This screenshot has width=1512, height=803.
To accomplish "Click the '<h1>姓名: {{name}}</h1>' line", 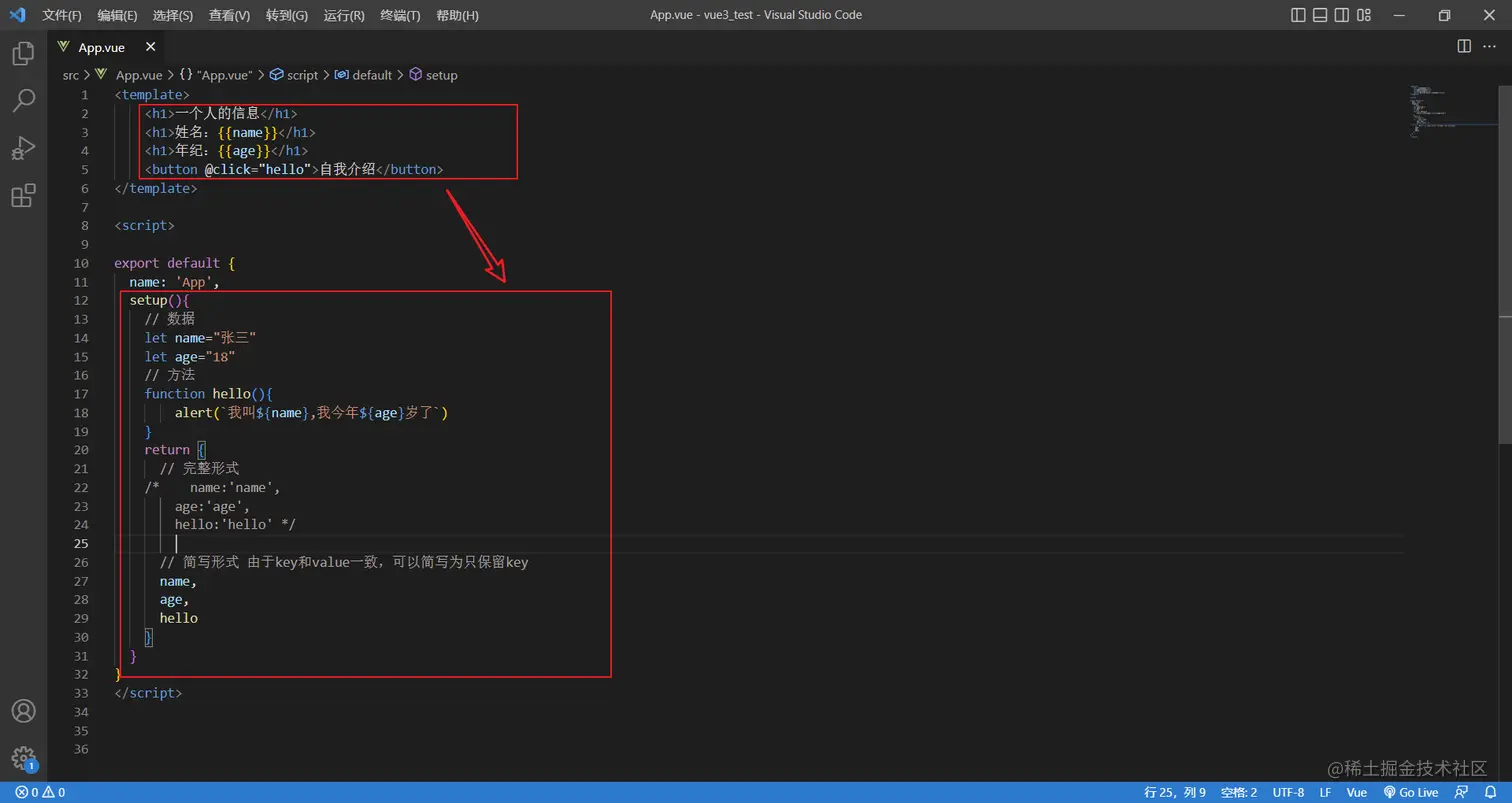I will click(x=230, y=132).
